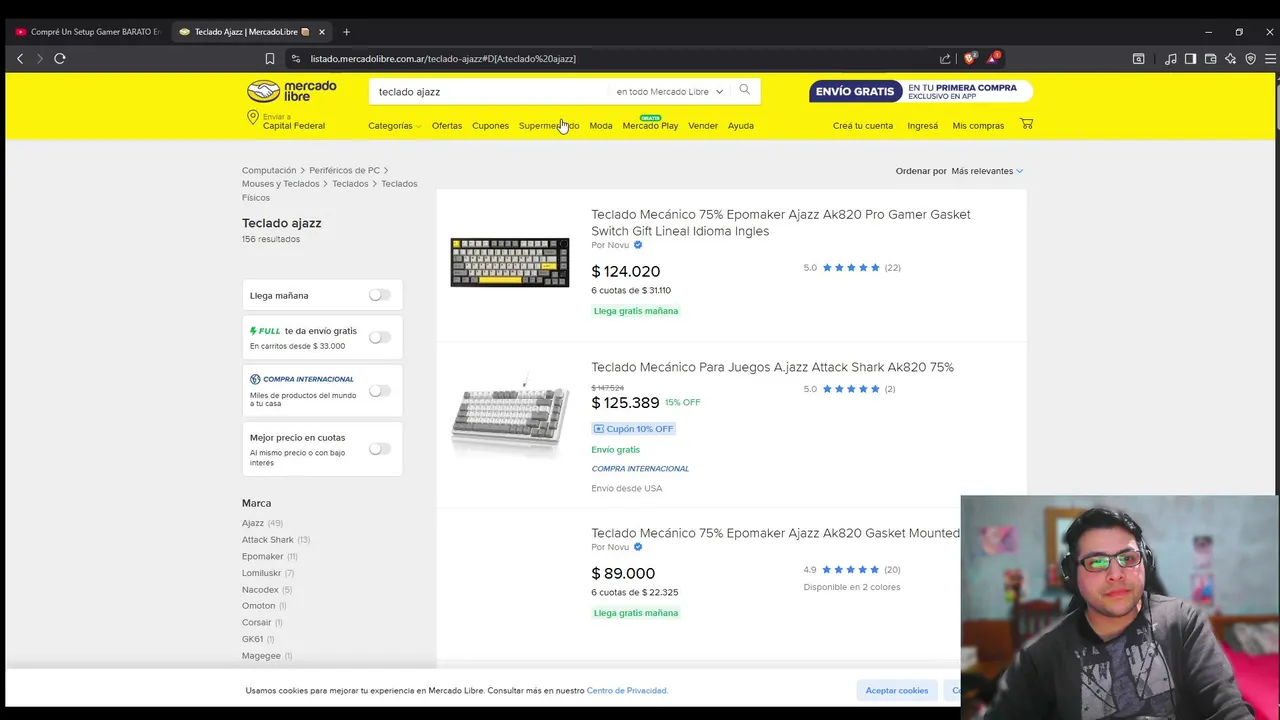Filter by Corsair brand
Viewport: 1280px width, 720px height.
(257, 622)
